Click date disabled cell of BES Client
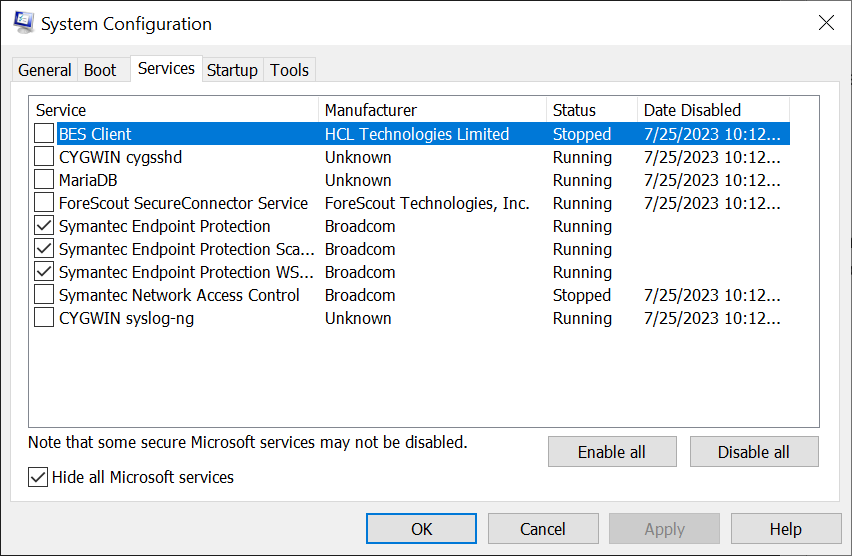This screenshot has width=852, height=556. [712, 134]
